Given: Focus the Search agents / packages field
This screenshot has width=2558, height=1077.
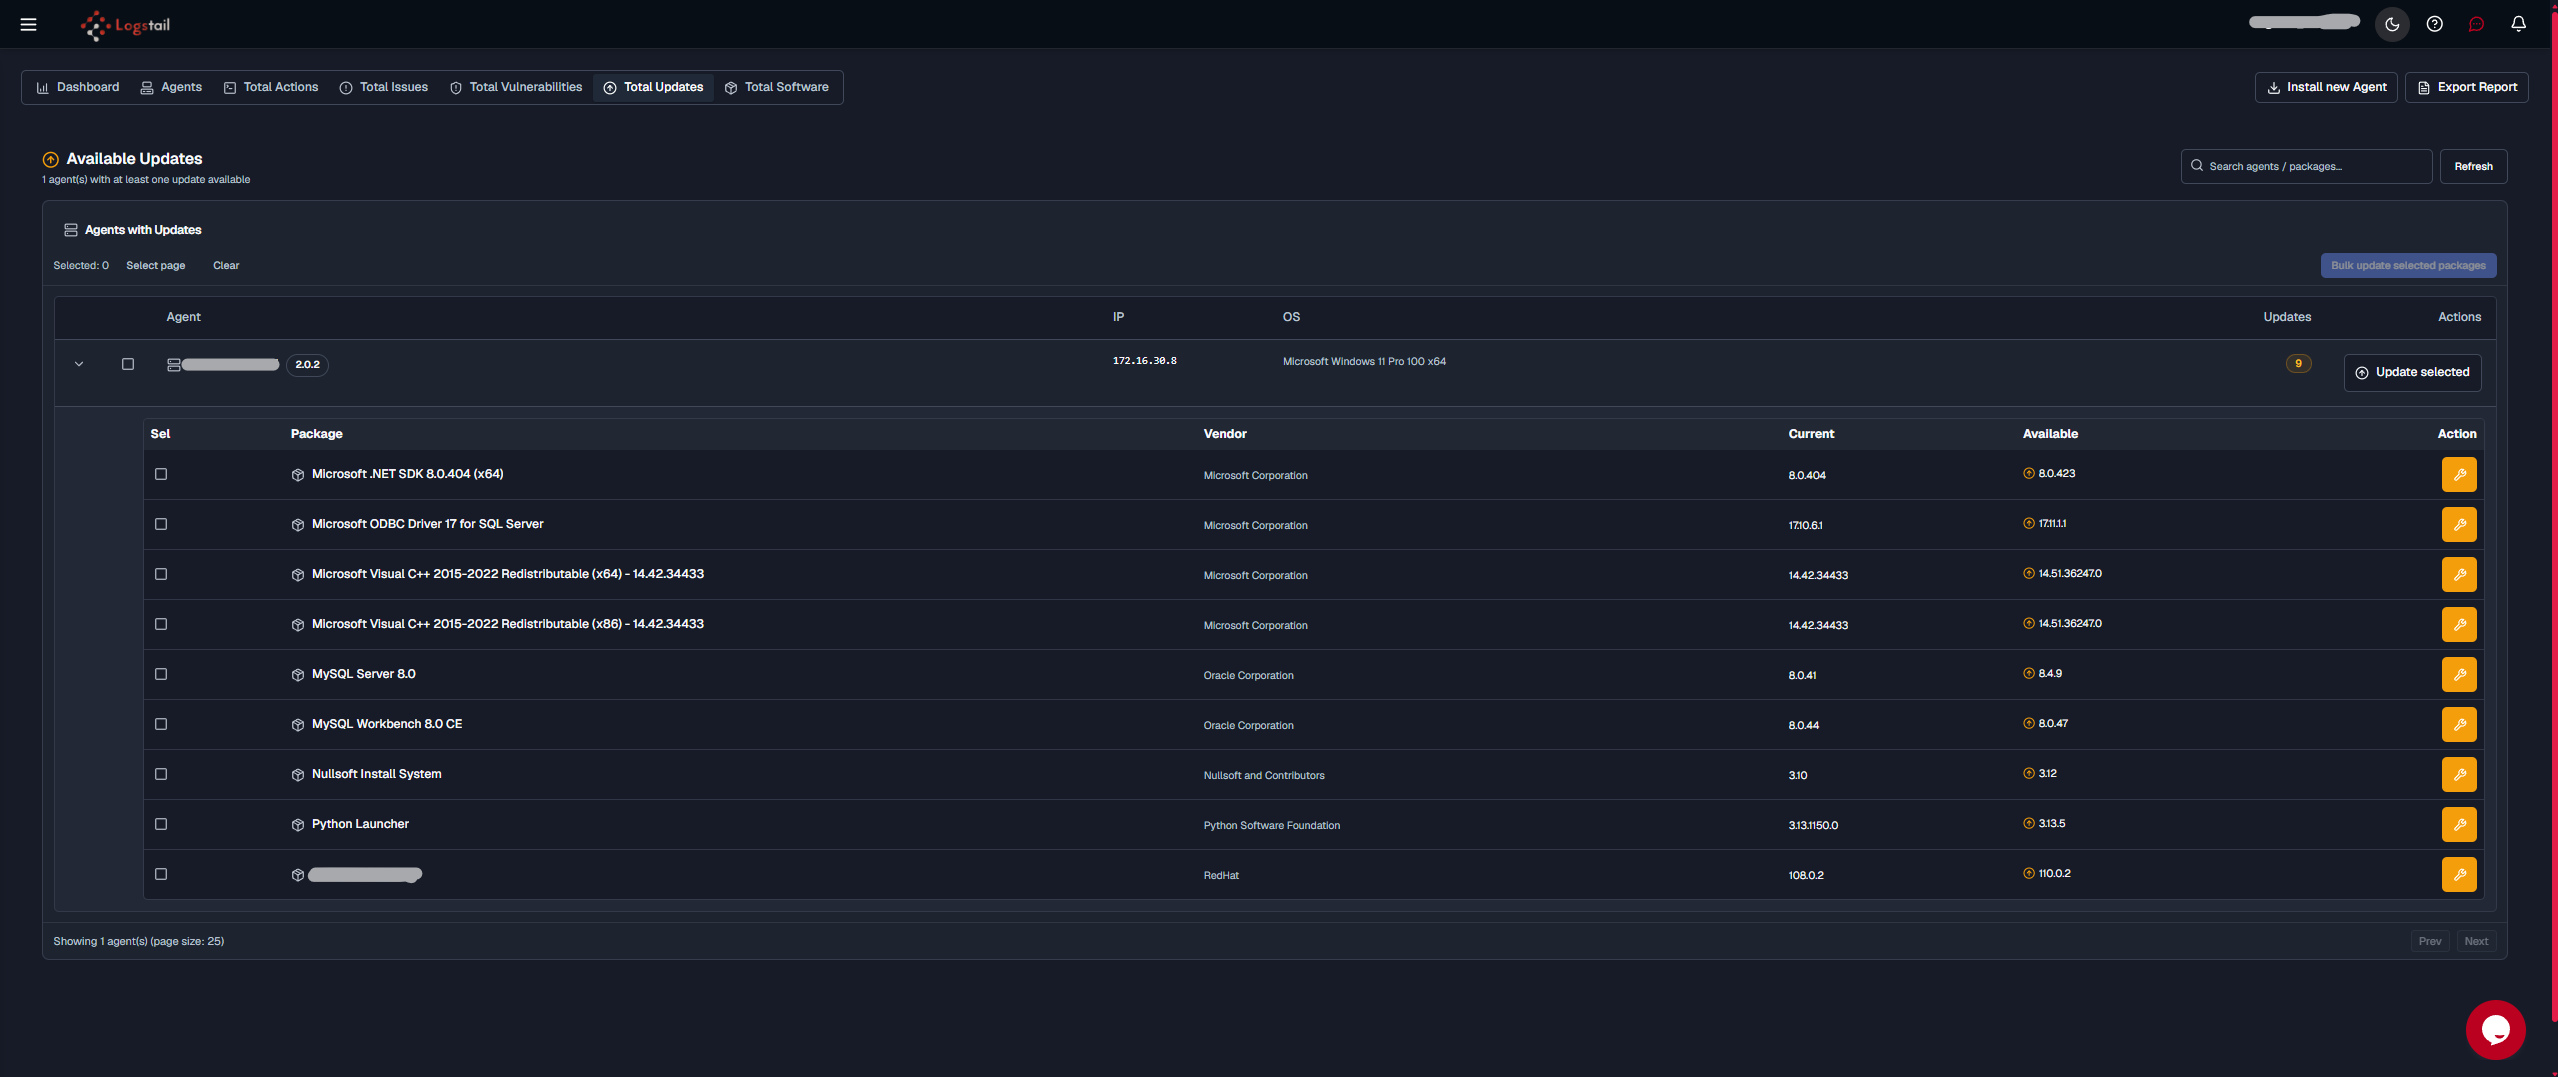Looking at the screenshot, I should pos(2306,166).
